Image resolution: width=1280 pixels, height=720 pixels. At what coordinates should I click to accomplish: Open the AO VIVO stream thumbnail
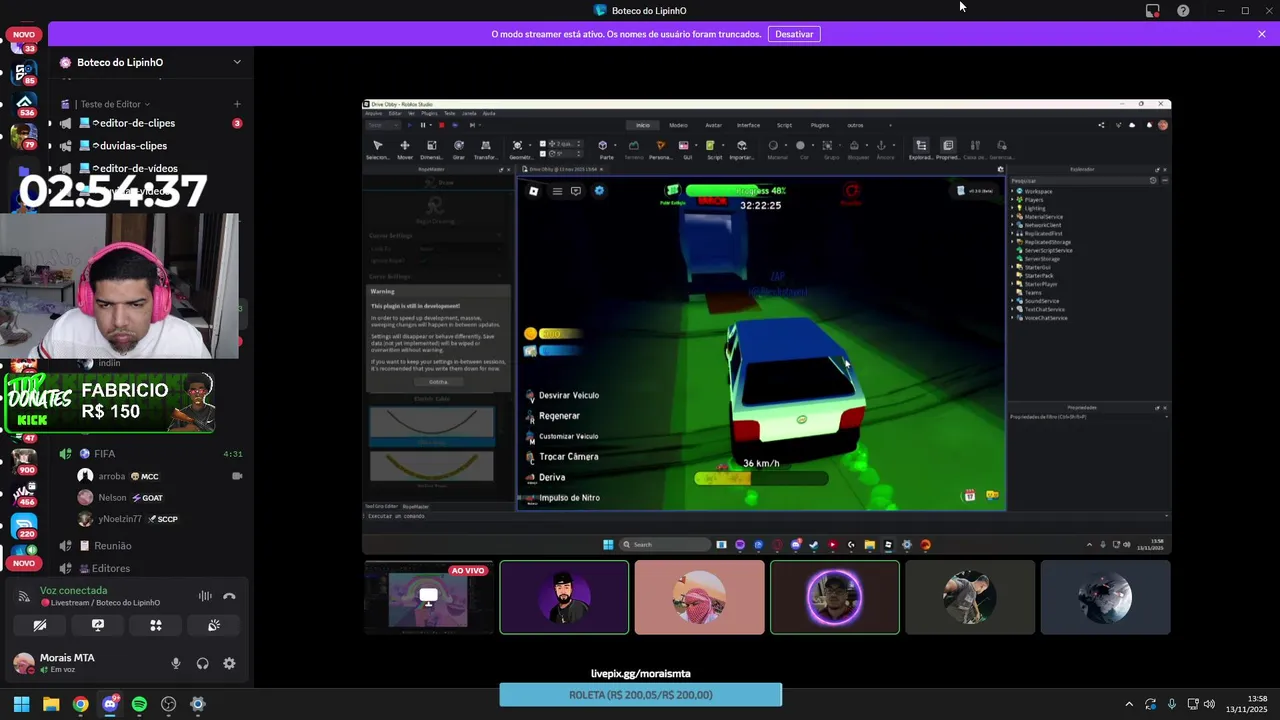point(429,597)
